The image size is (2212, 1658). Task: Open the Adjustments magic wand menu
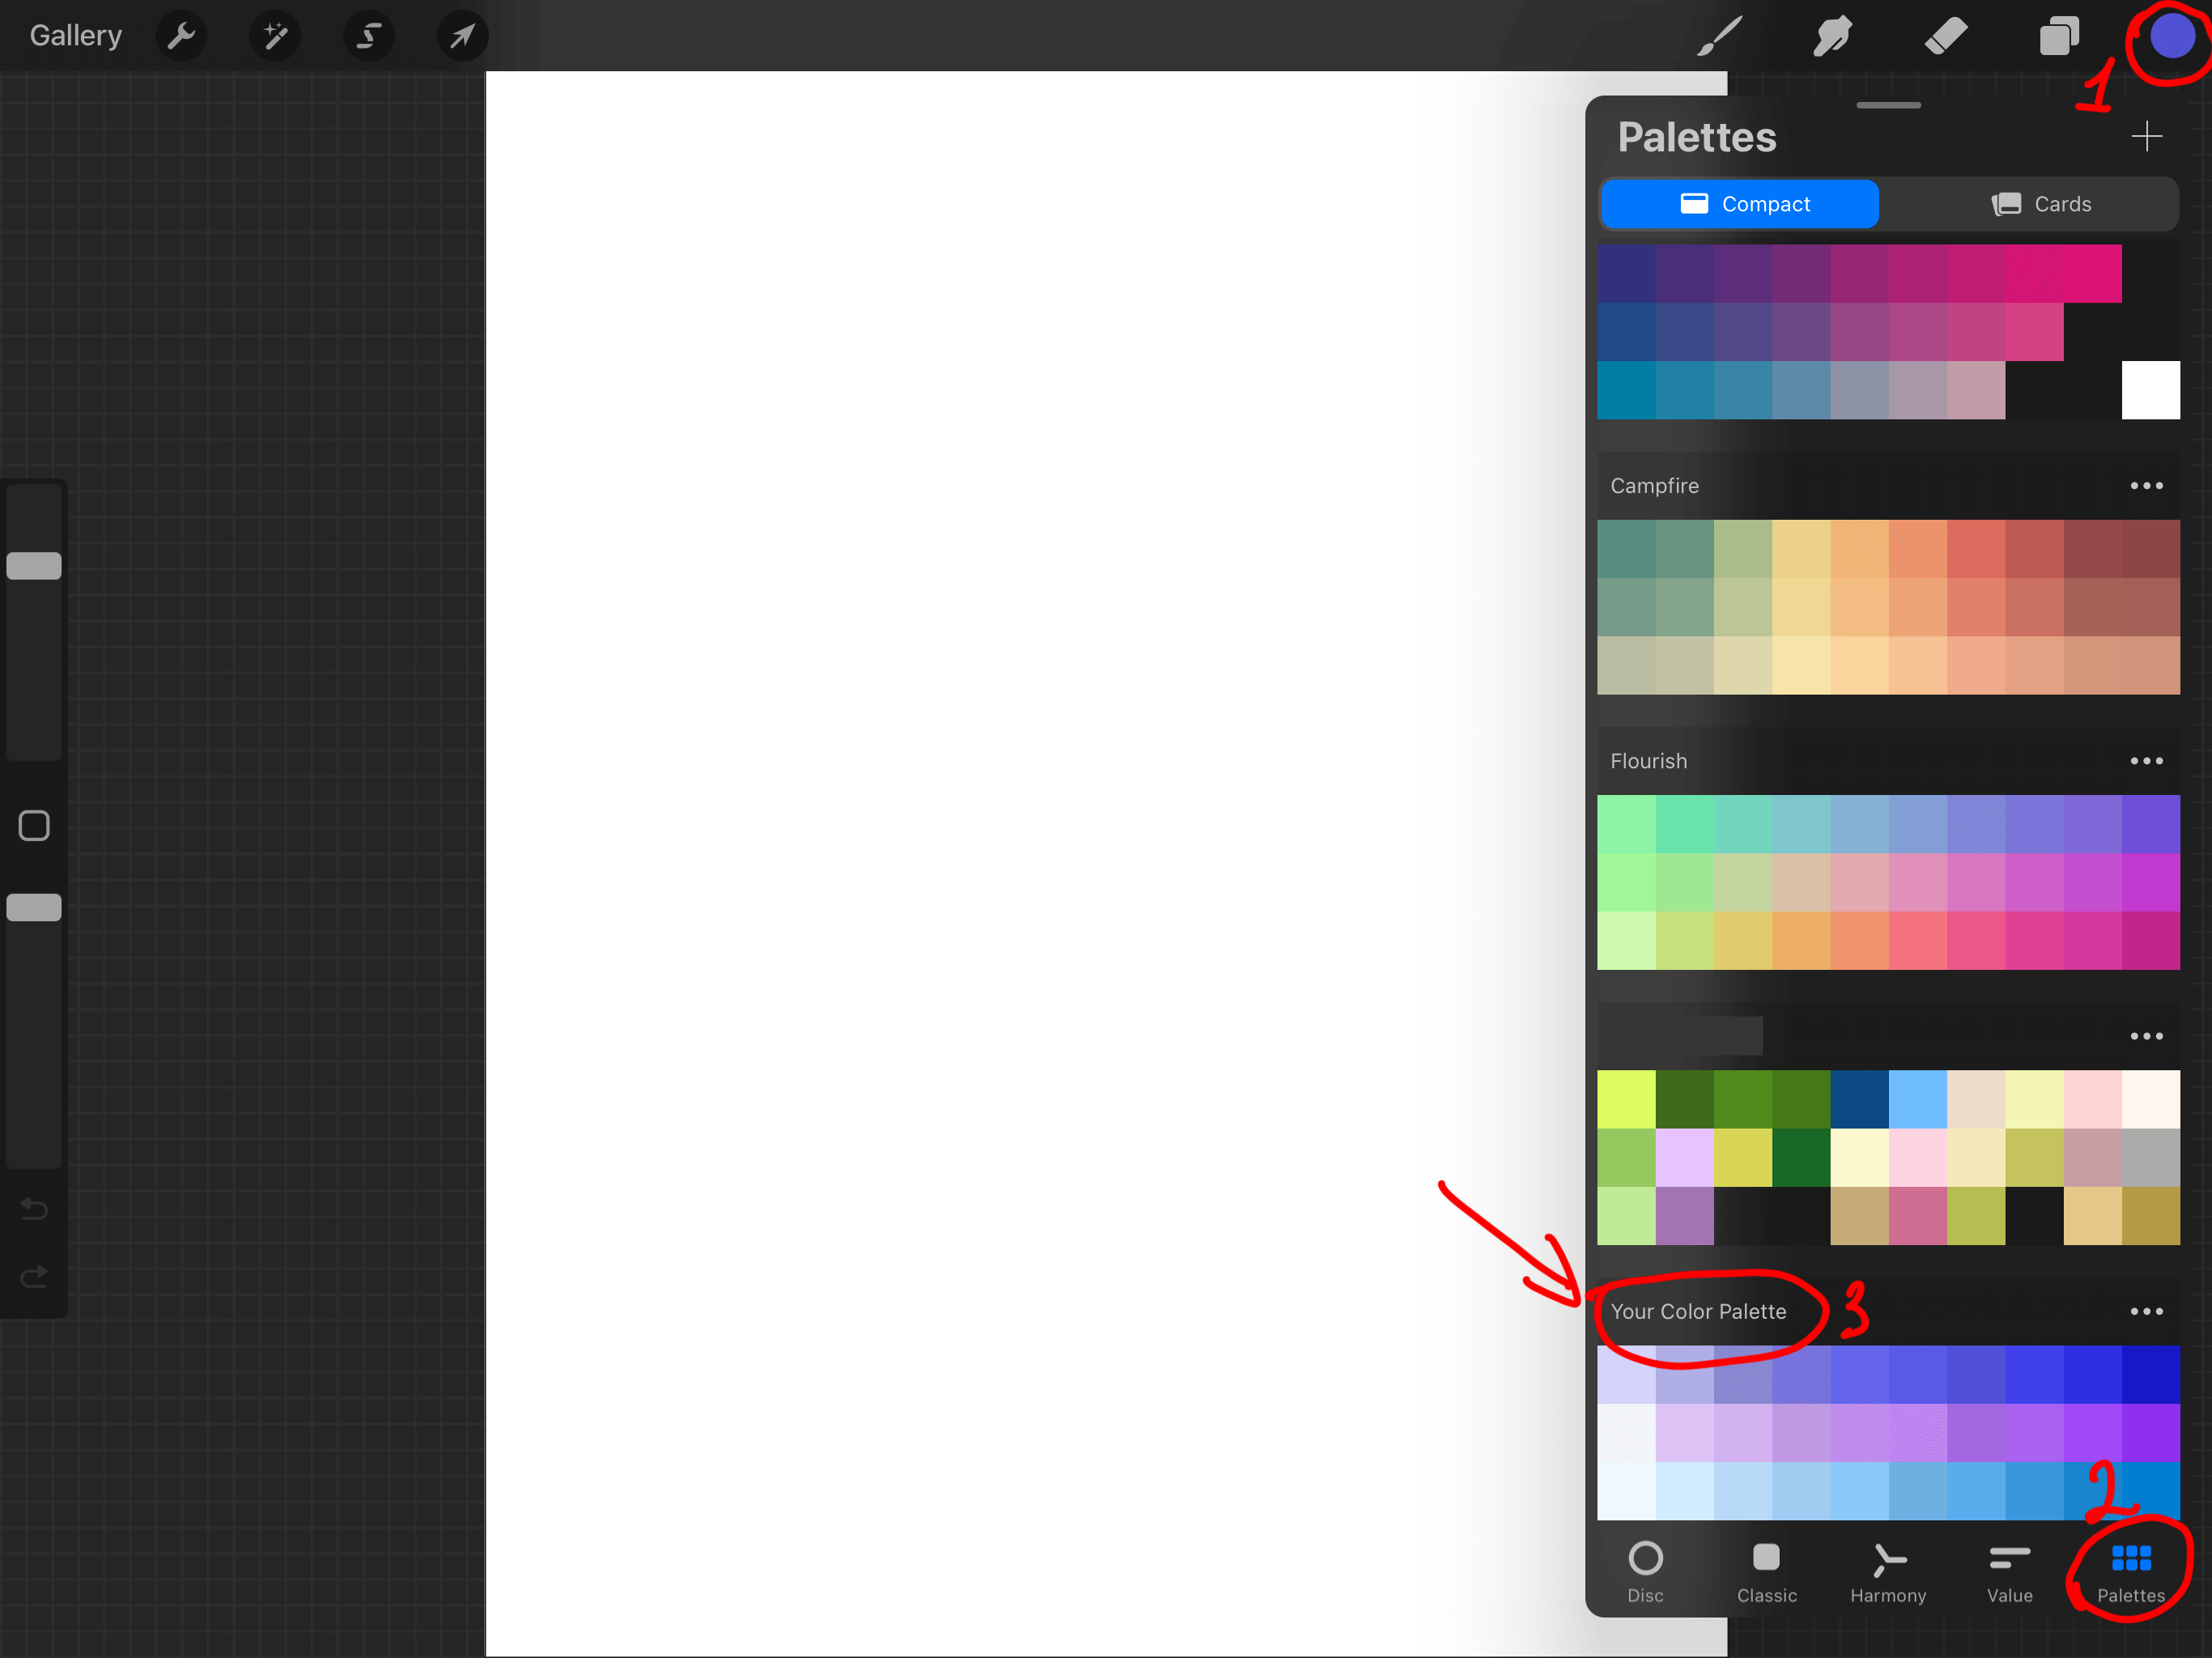(x=275, y=36)
